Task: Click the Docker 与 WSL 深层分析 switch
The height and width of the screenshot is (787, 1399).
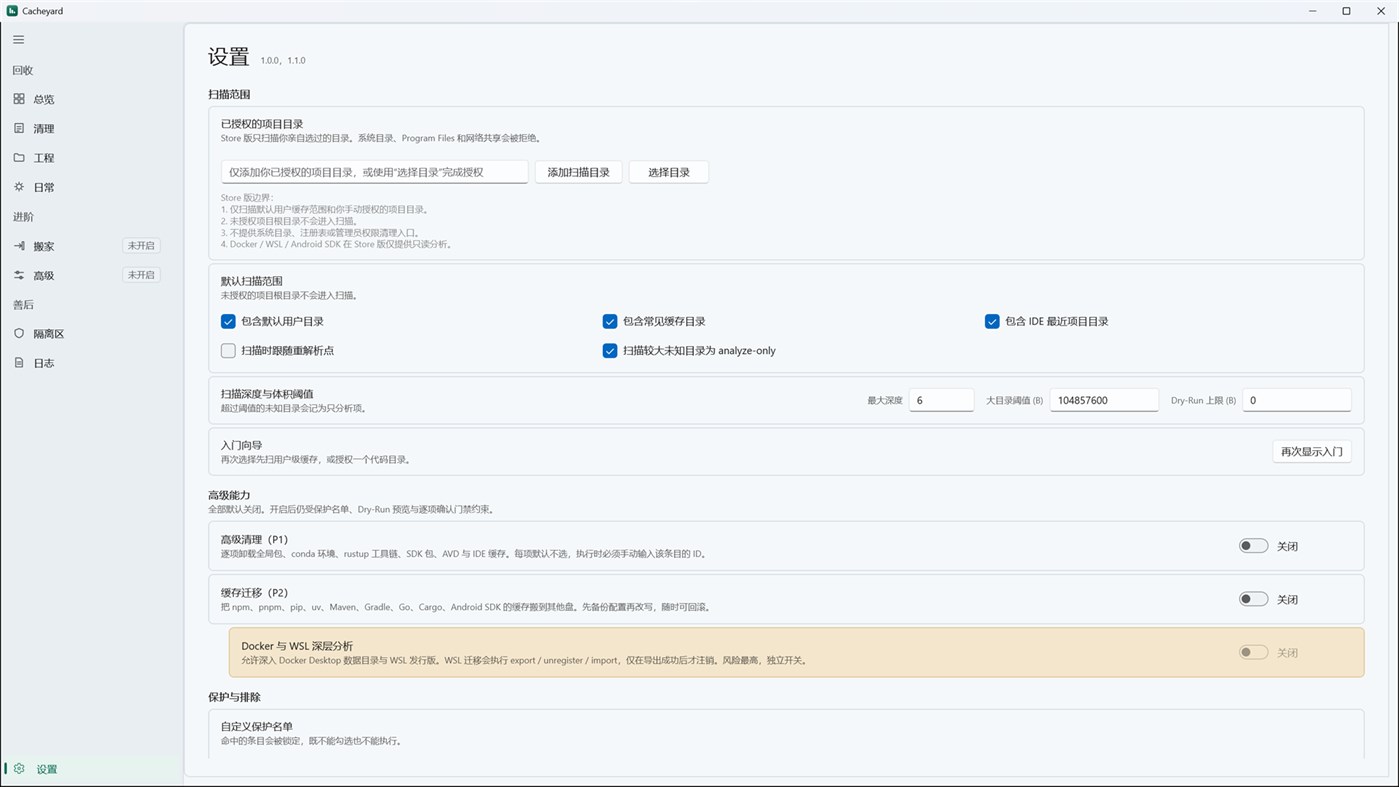Action: coord(1253,652)
